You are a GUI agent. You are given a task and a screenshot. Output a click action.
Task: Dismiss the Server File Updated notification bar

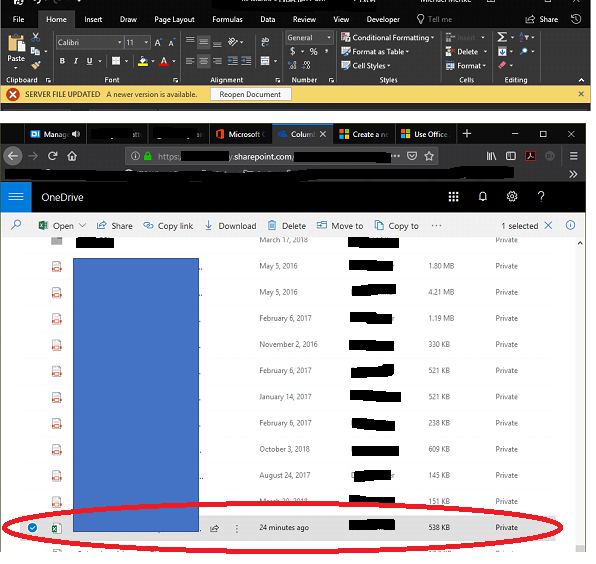click(581, 94)
